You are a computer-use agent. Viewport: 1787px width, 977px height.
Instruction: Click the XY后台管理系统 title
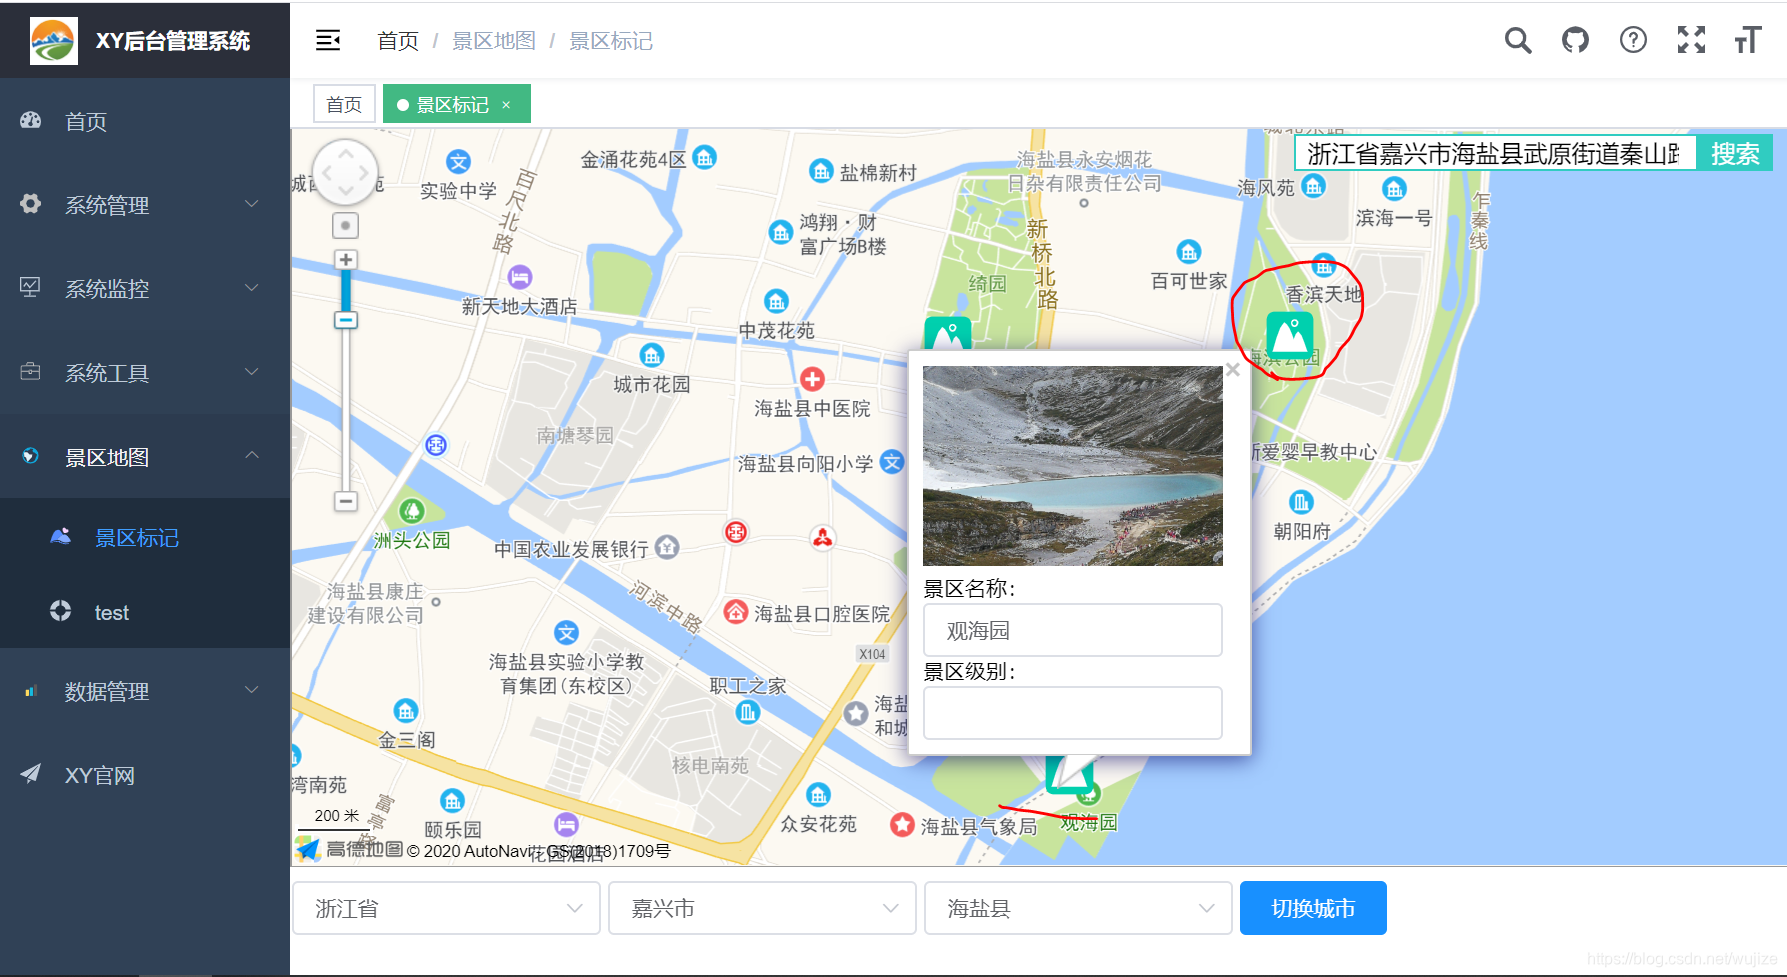pos(173,41)
